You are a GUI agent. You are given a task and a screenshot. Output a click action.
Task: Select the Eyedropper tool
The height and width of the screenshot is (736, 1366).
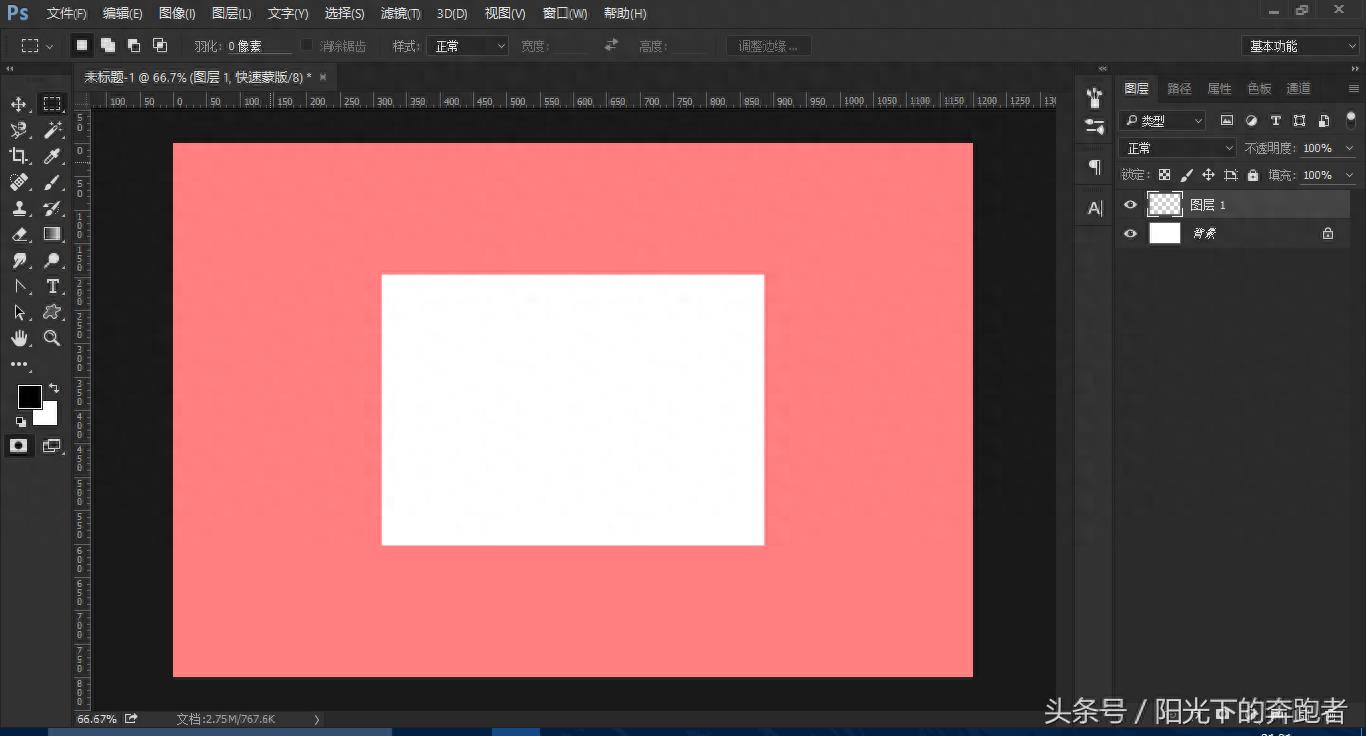pyautogui.click(x=52, y=156)
